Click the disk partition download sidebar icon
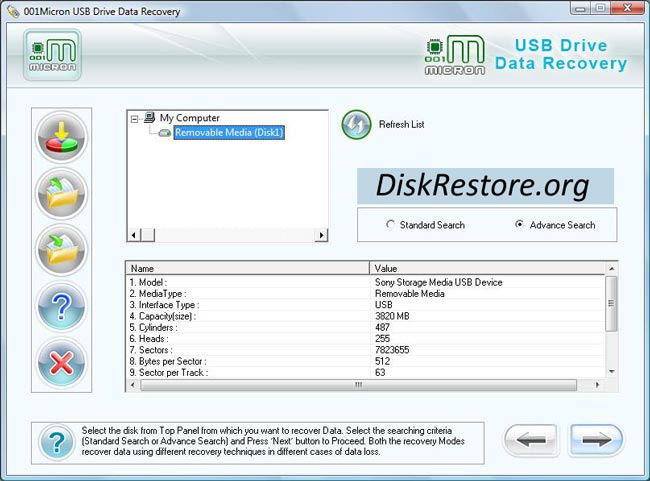 [61, 137]
